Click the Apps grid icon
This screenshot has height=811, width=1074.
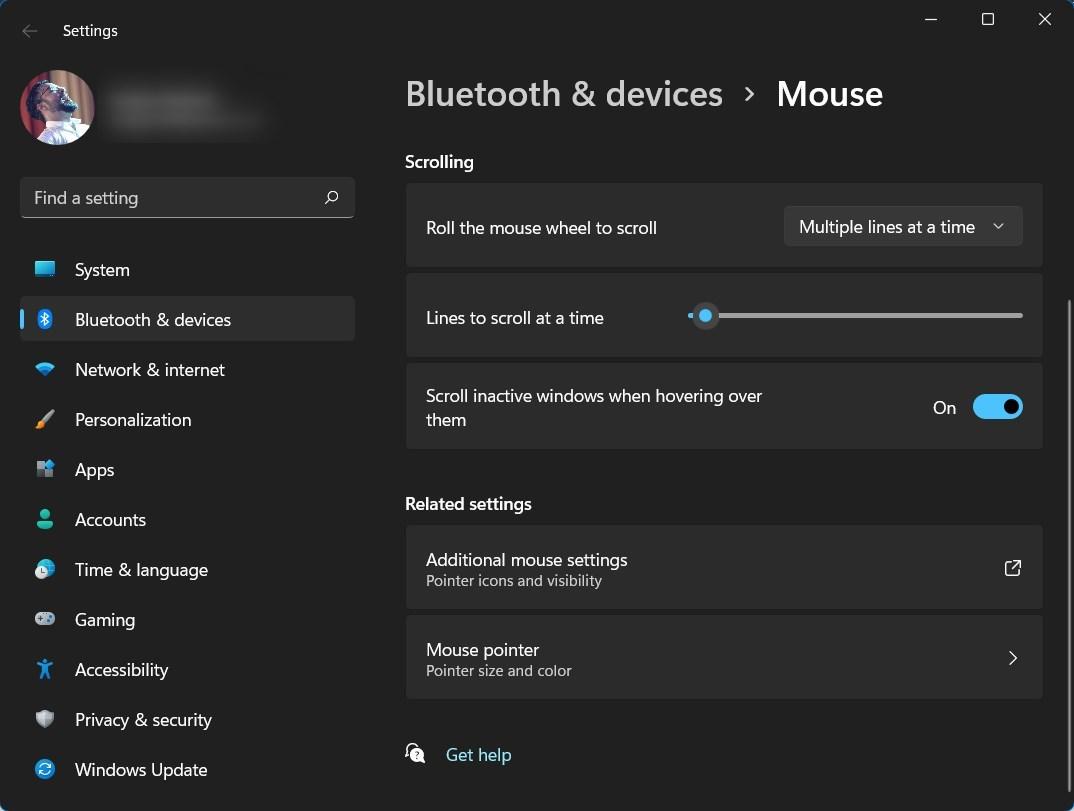tap(45, 469)
